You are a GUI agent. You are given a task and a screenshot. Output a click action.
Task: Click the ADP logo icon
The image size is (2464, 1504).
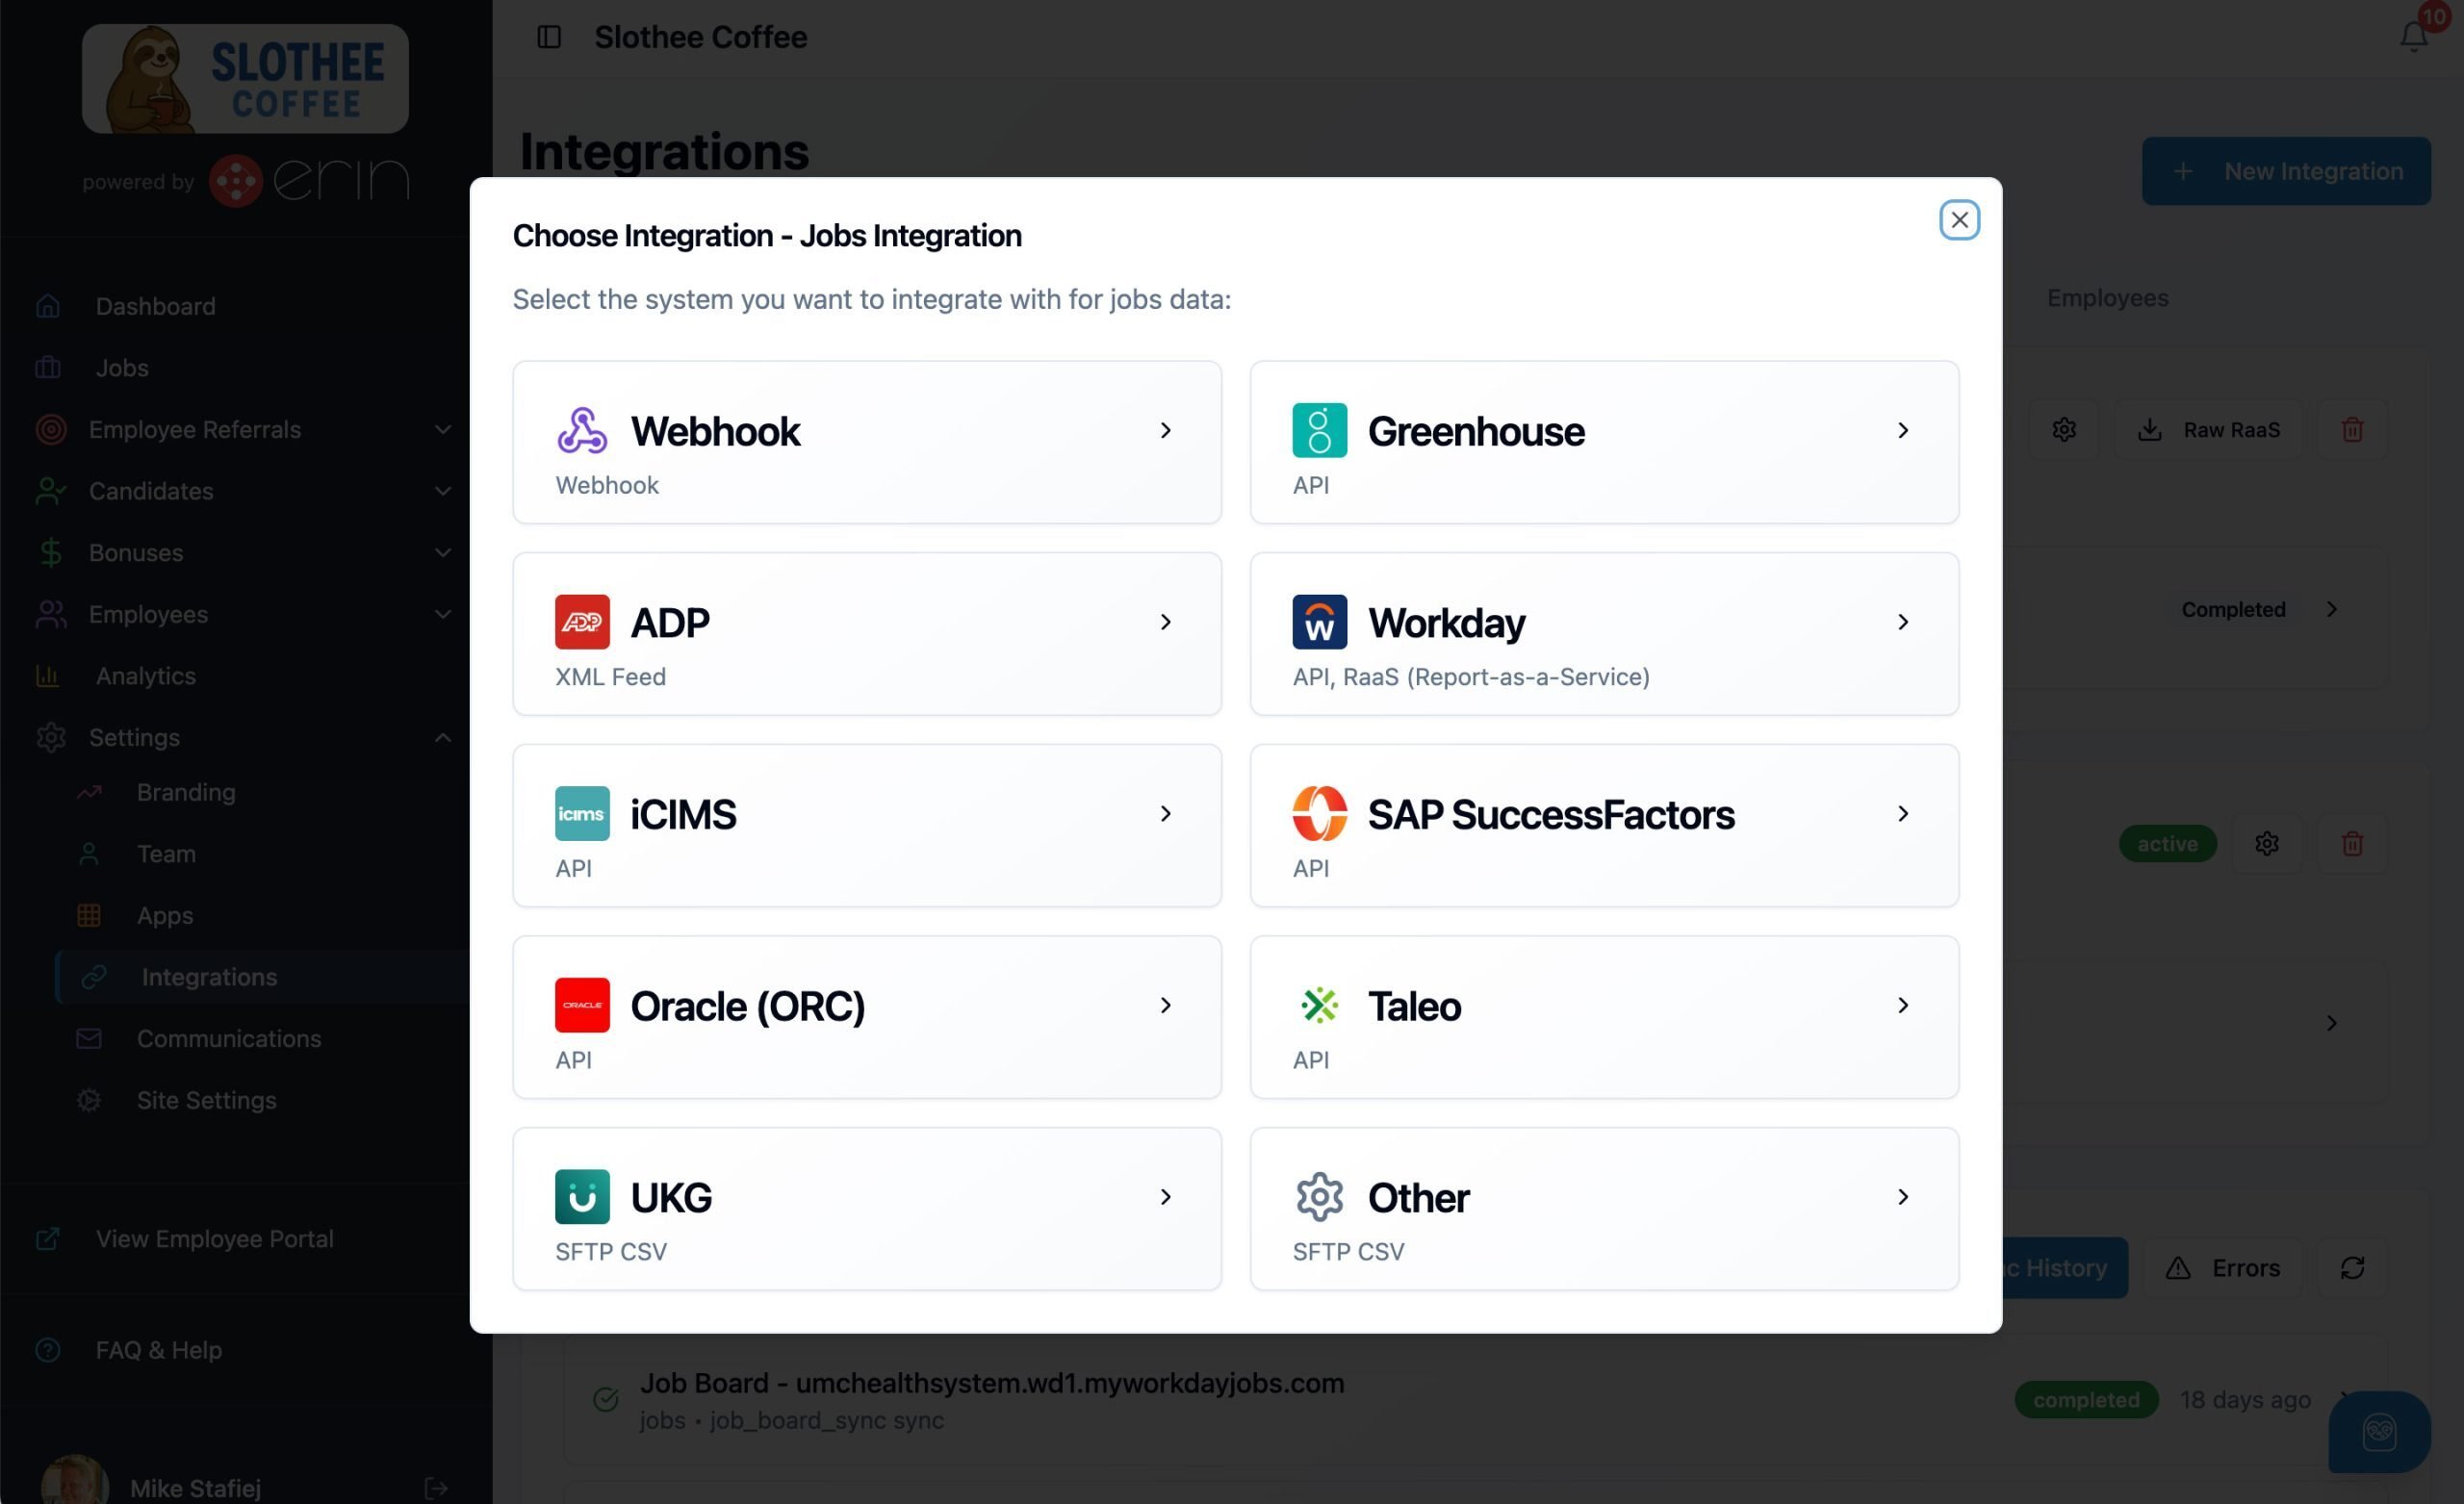point(582,622)
